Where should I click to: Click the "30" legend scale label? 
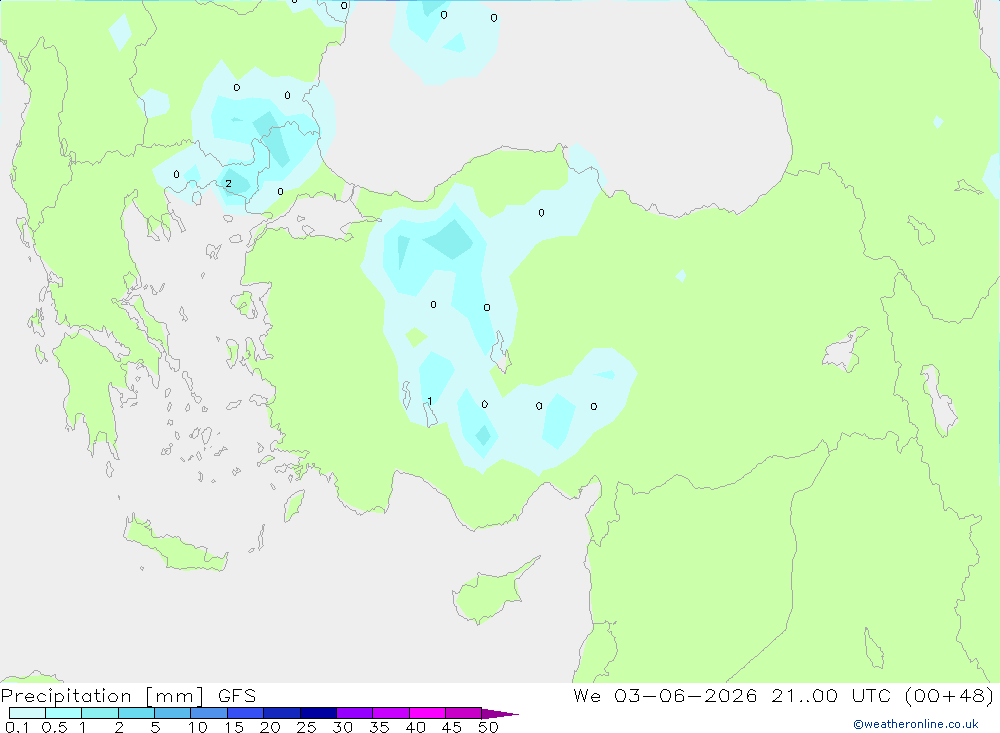click(x=343, y=727)
